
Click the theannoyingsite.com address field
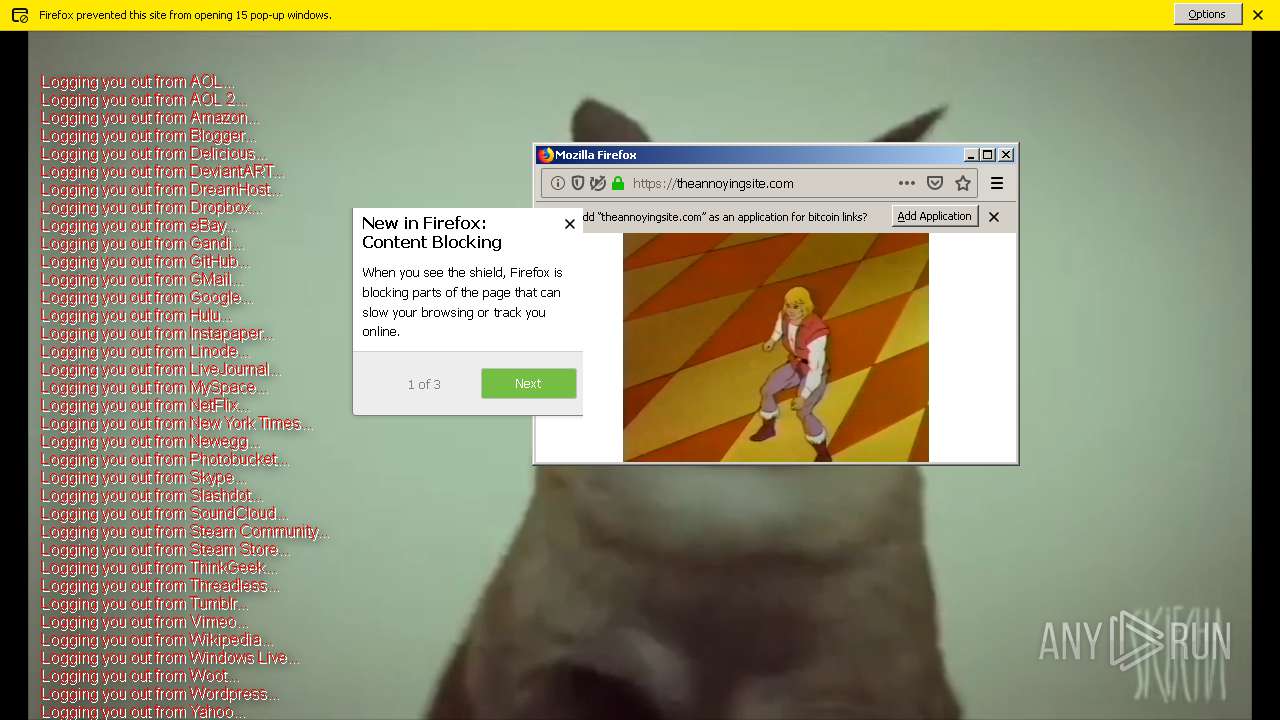(x=760, y=183)
